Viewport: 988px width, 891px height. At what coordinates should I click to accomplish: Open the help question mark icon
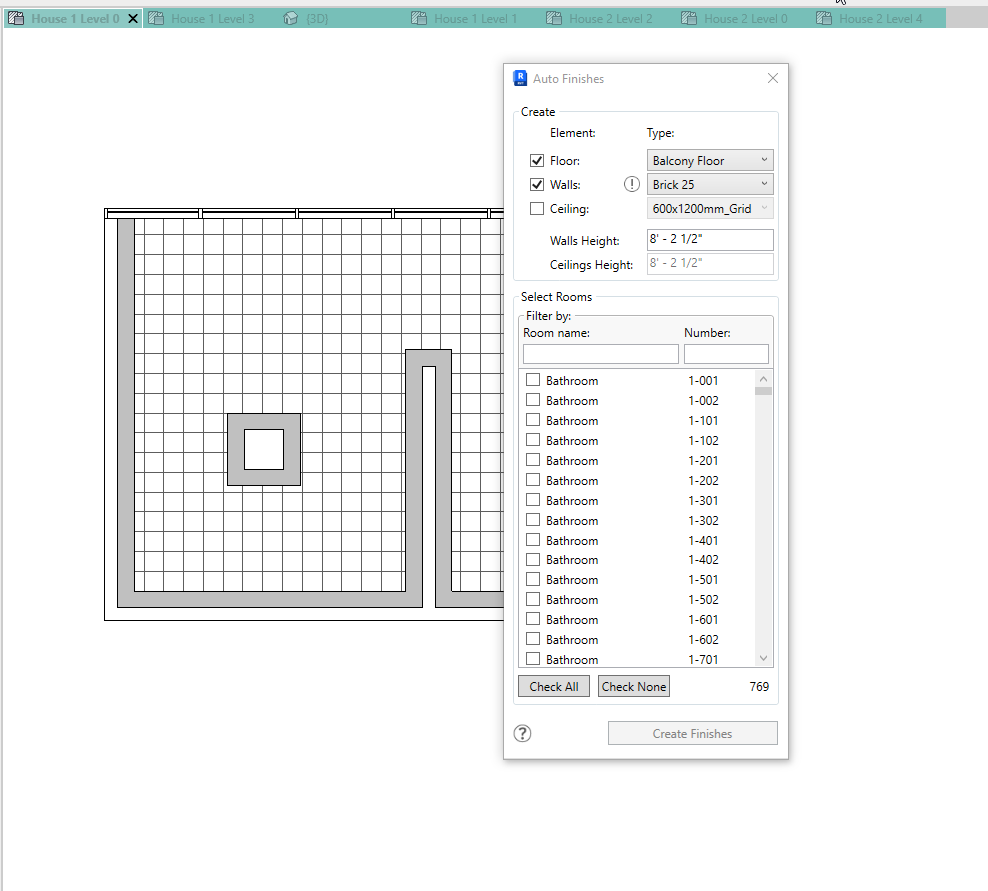tap(522, 733)
